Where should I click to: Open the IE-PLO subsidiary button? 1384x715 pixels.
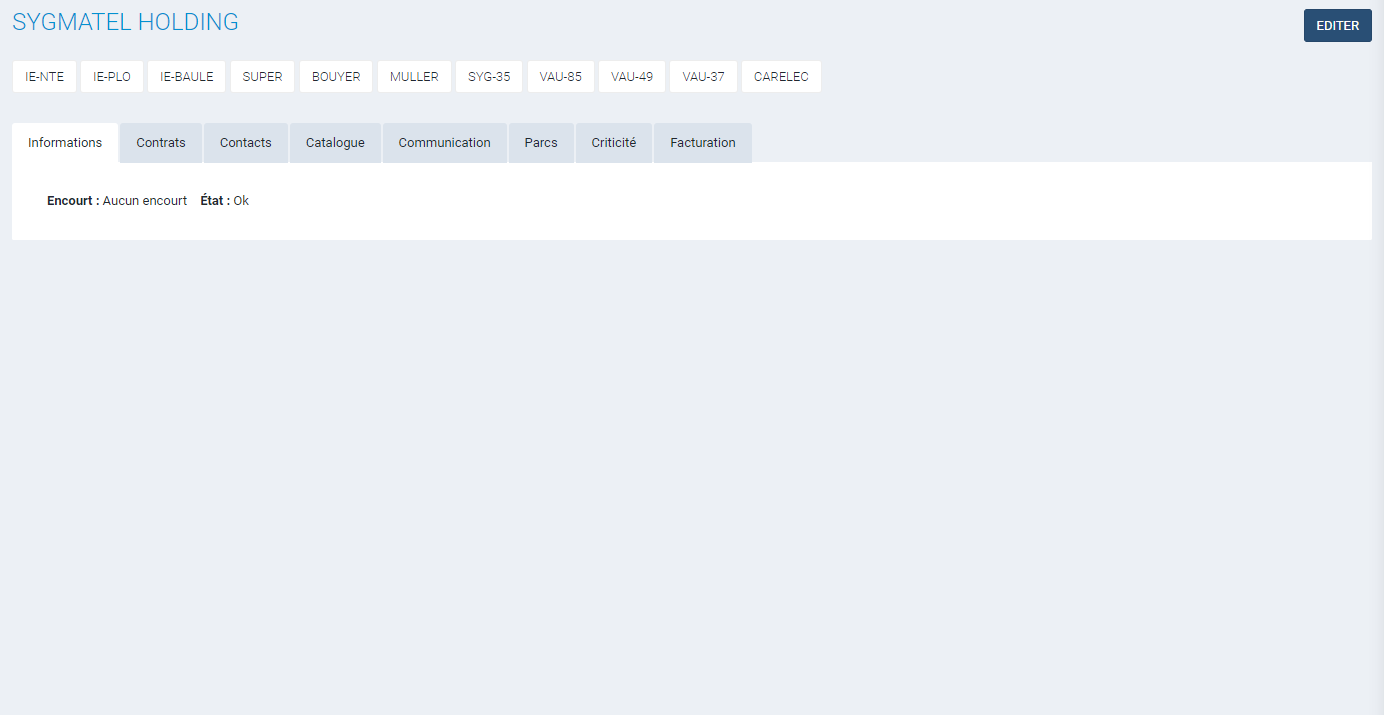112,77
